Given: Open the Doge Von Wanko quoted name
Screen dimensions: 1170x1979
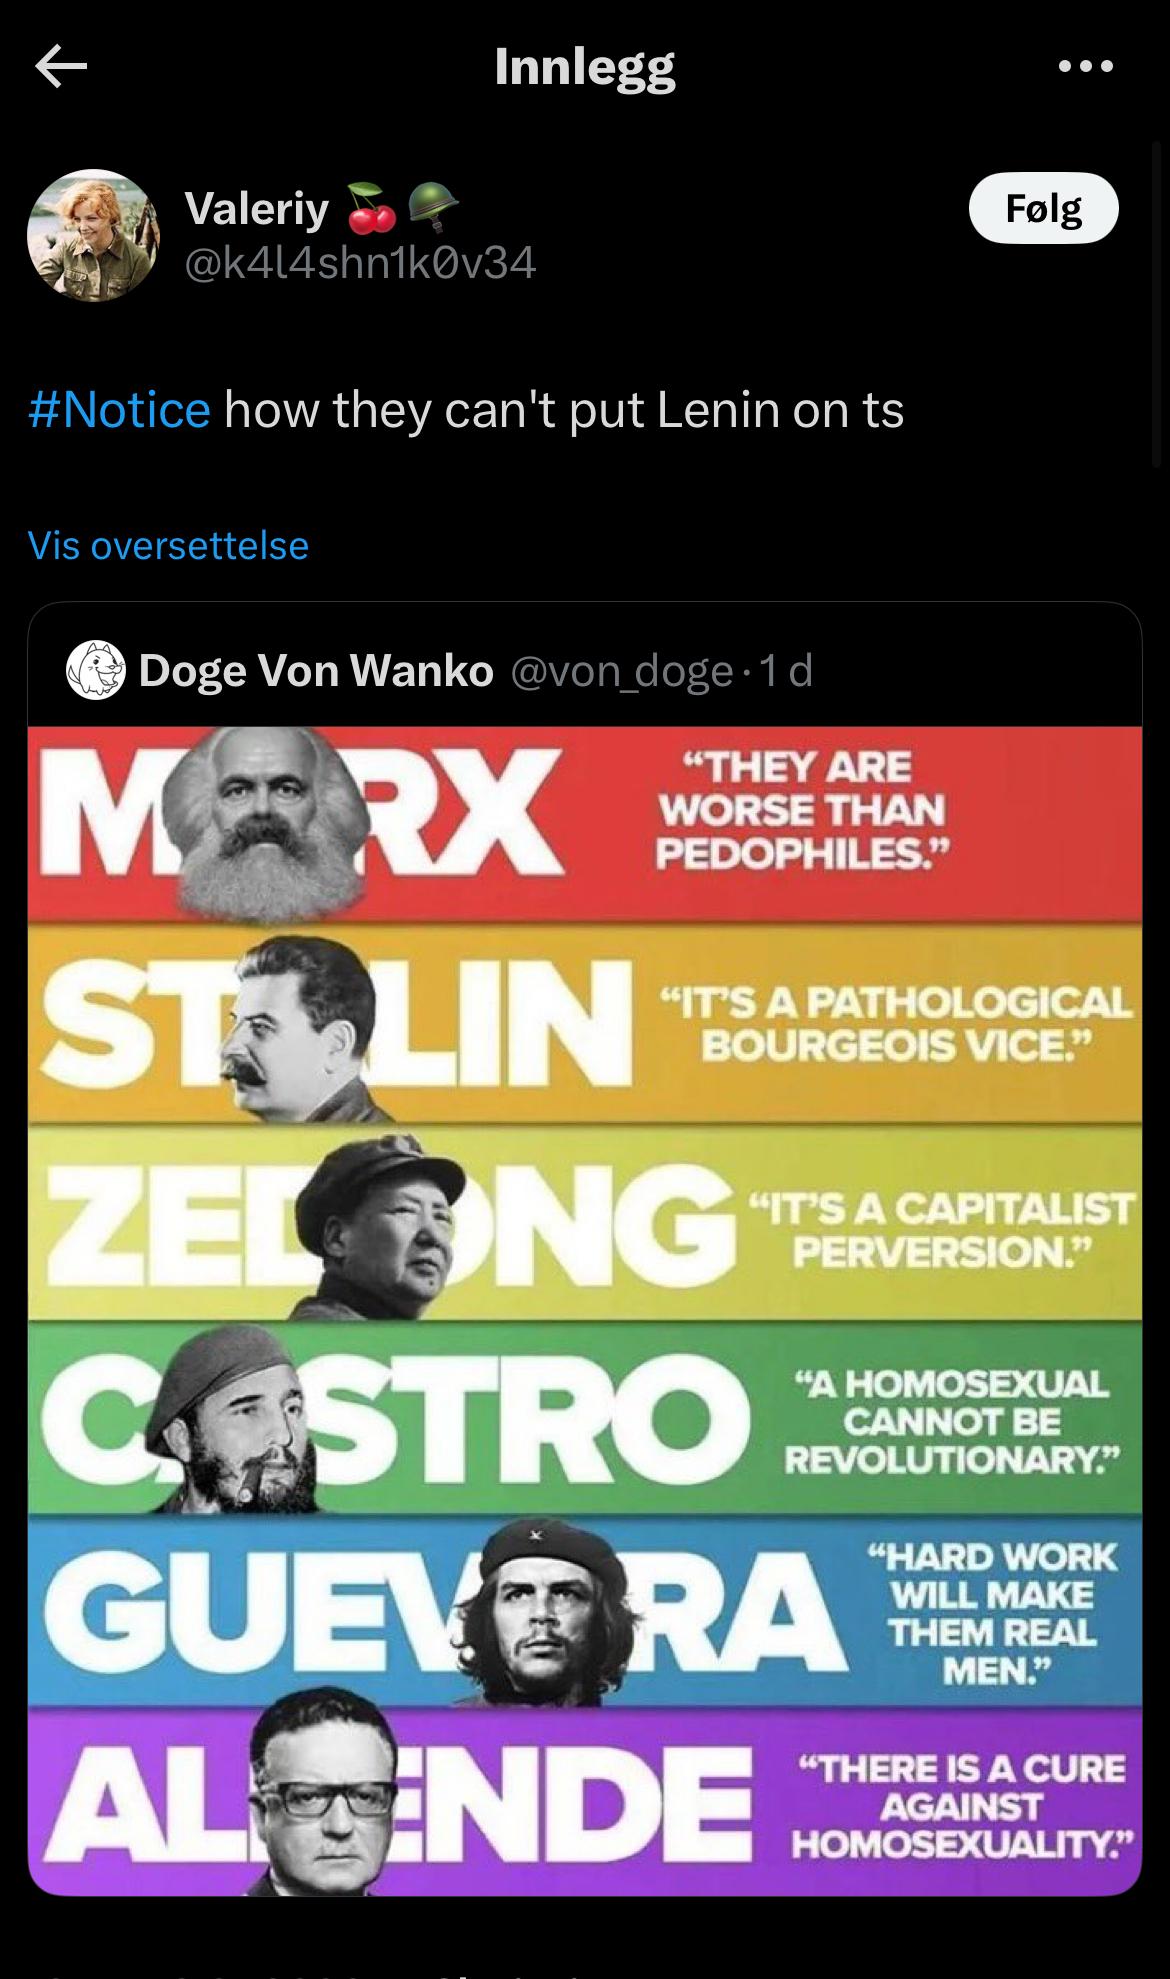Looking at the screenshot, I should (316, 670).
